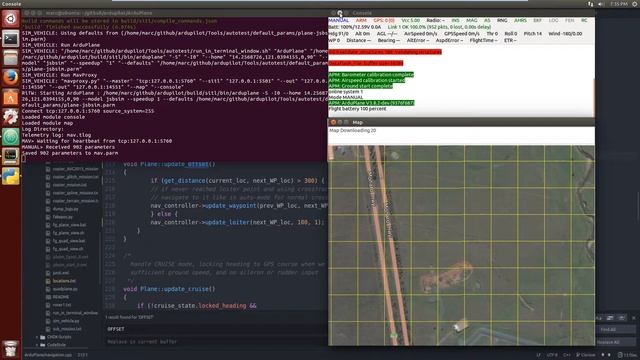Click cursor position 213:1 in status bar
The height and width of the screenshot is (360, 640).
pyautogui.click(x=82, y=355)
